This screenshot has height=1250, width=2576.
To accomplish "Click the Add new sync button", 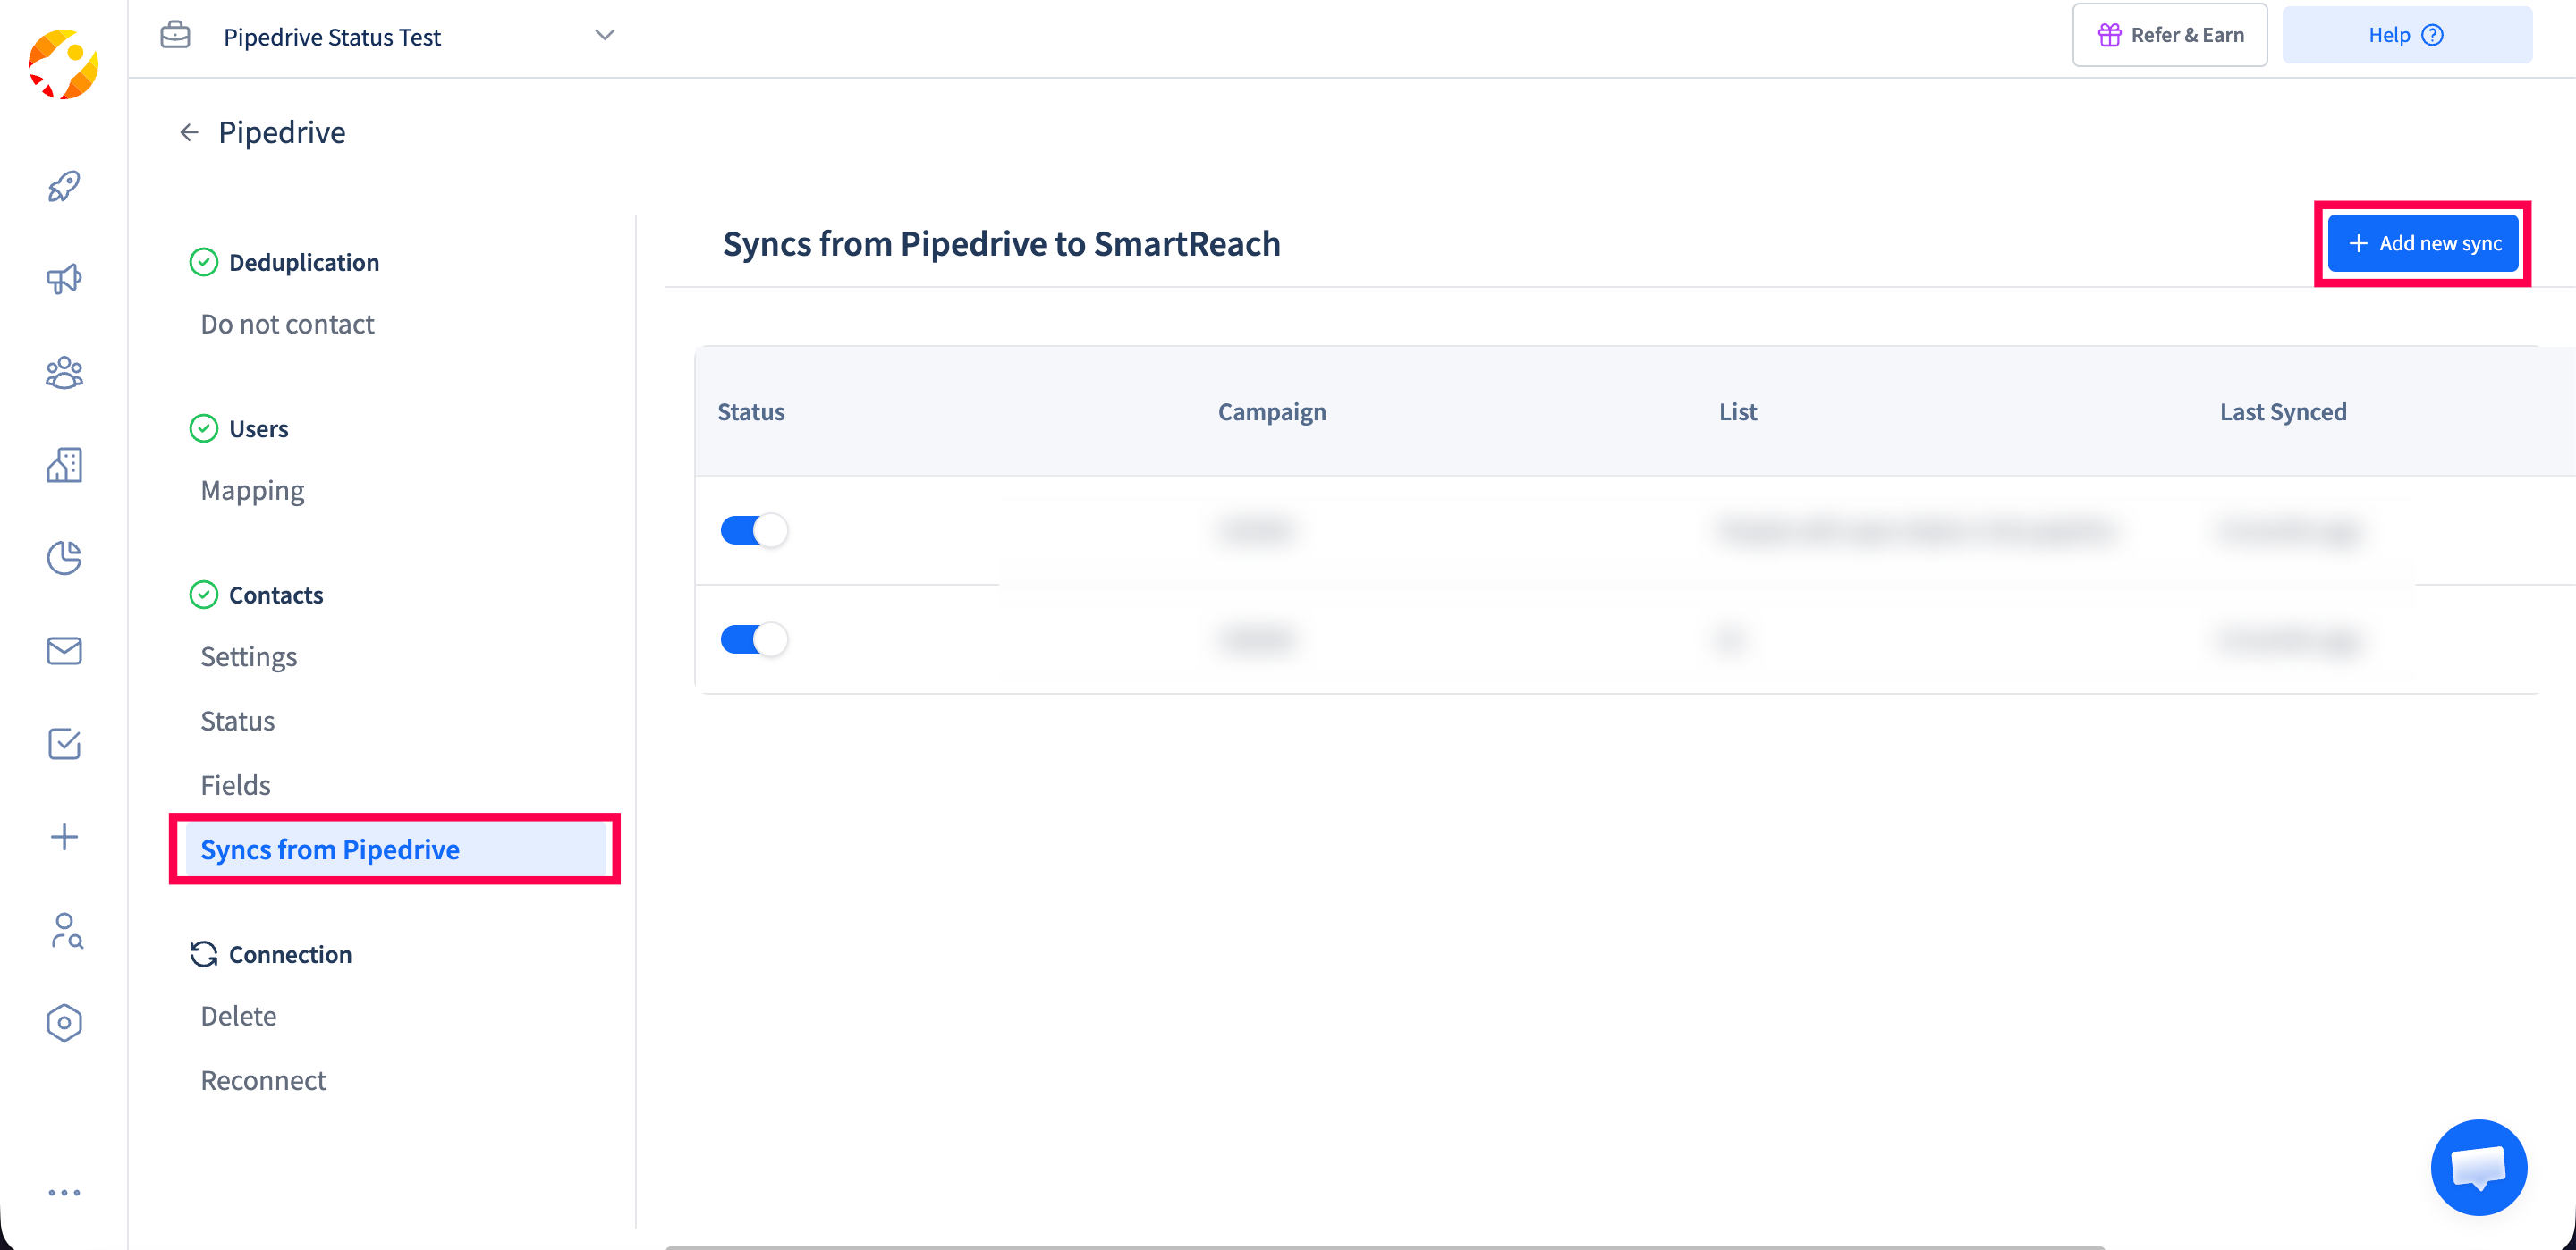I will click(x=2422, y=243).
